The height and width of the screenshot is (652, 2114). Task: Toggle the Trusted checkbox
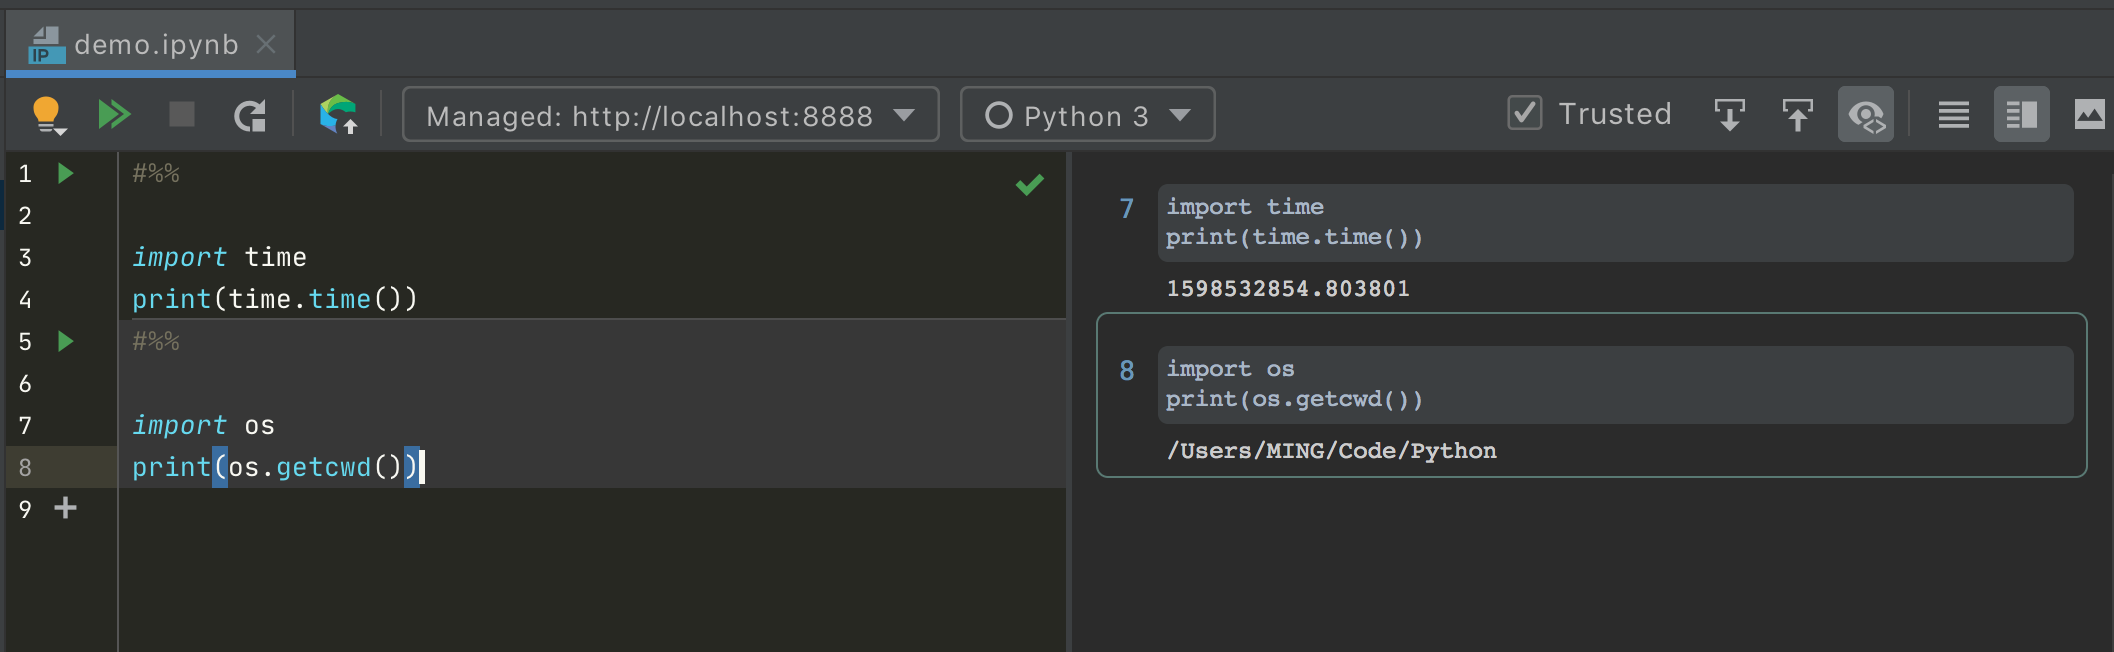click(x=1525, y=113)
